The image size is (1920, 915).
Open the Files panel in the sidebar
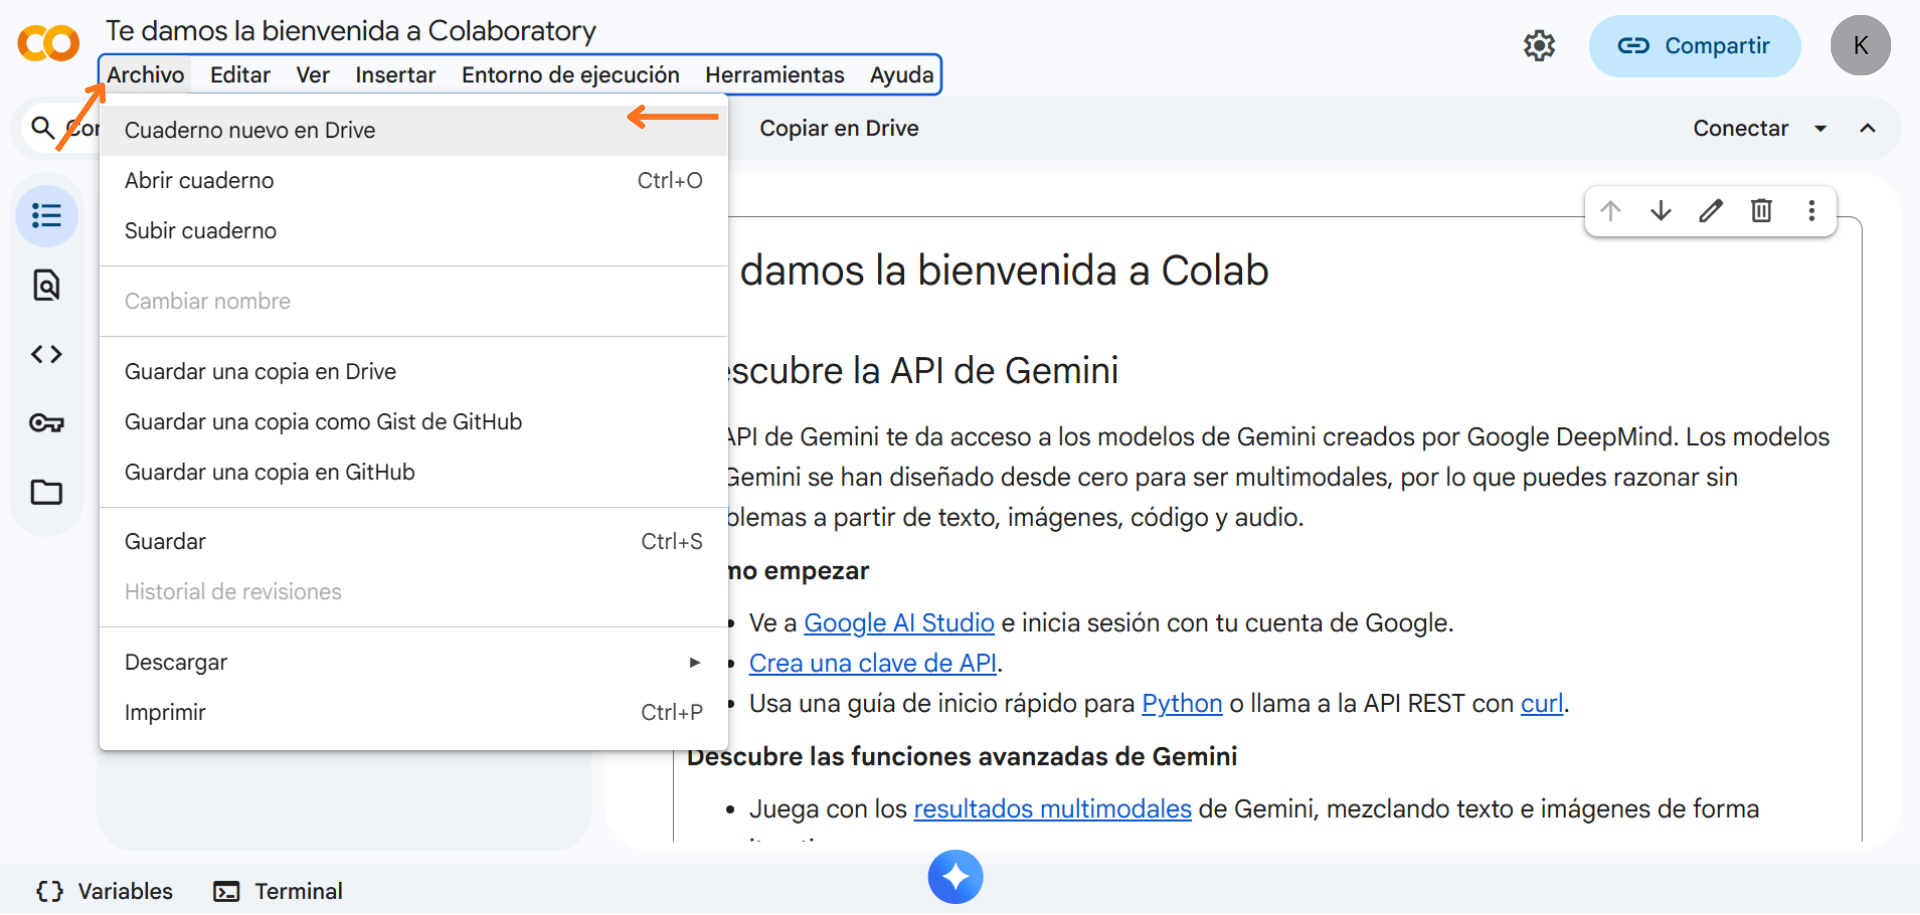pos(46,491)
